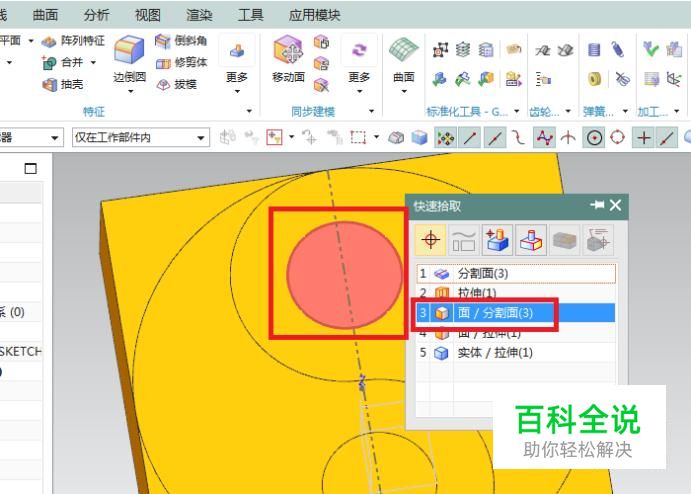Toggle the existing point plus-sign snap
This screenshot has height=494, width=691.
point(643,138)
